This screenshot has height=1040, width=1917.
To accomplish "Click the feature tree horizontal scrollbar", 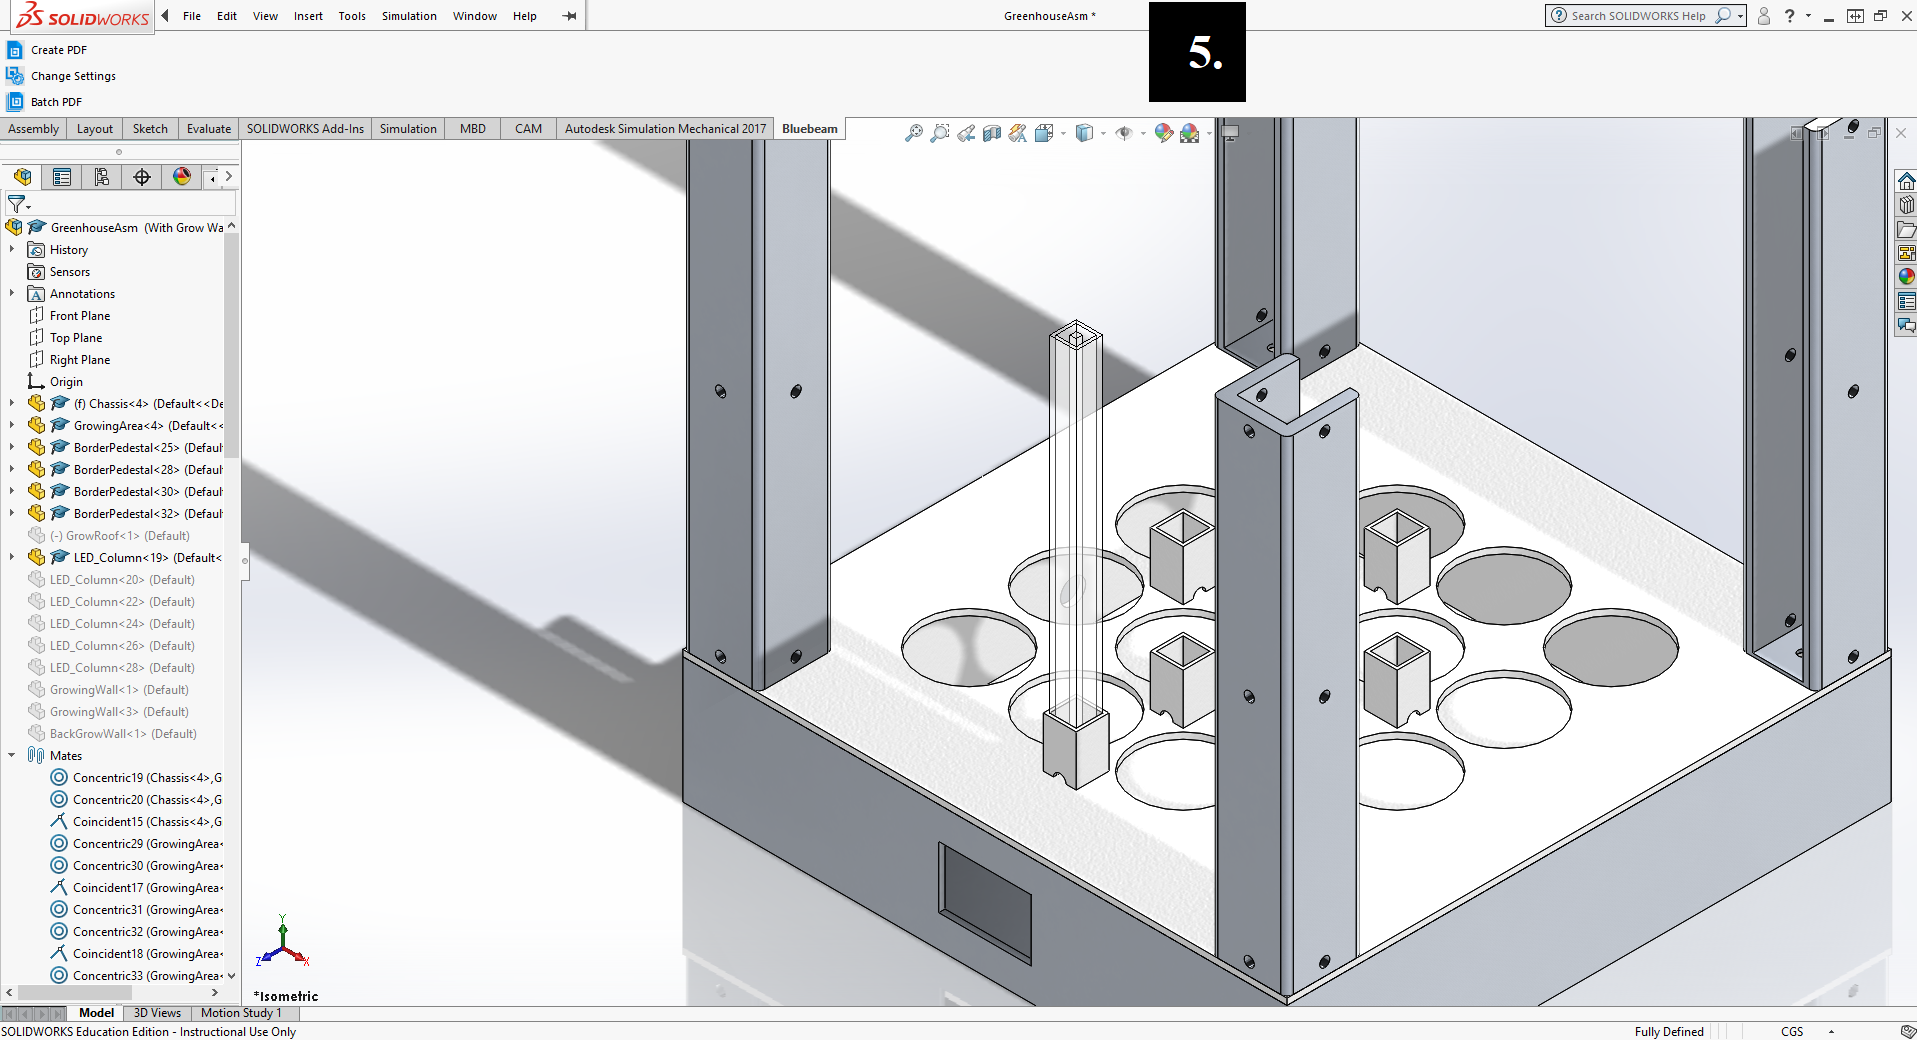I will (x=75, y=993).
